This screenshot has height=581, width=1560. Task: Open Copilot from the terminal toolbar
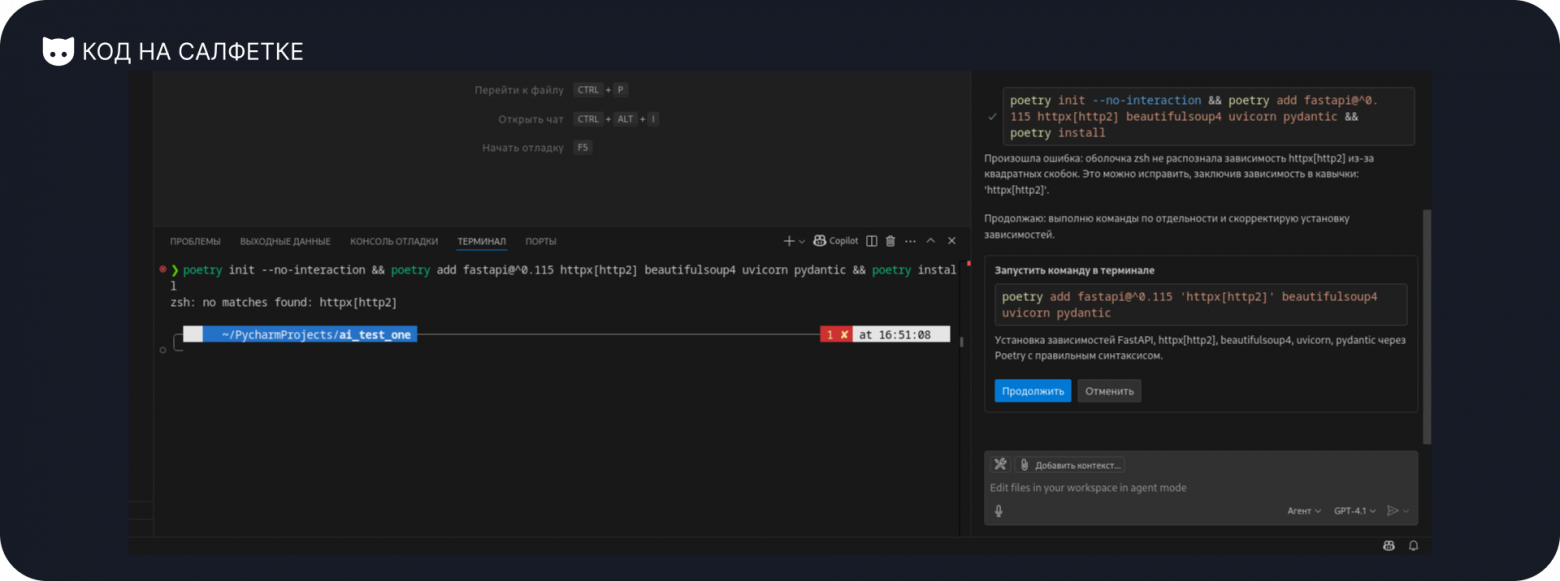pyautogui.click(x=836, y=241)
